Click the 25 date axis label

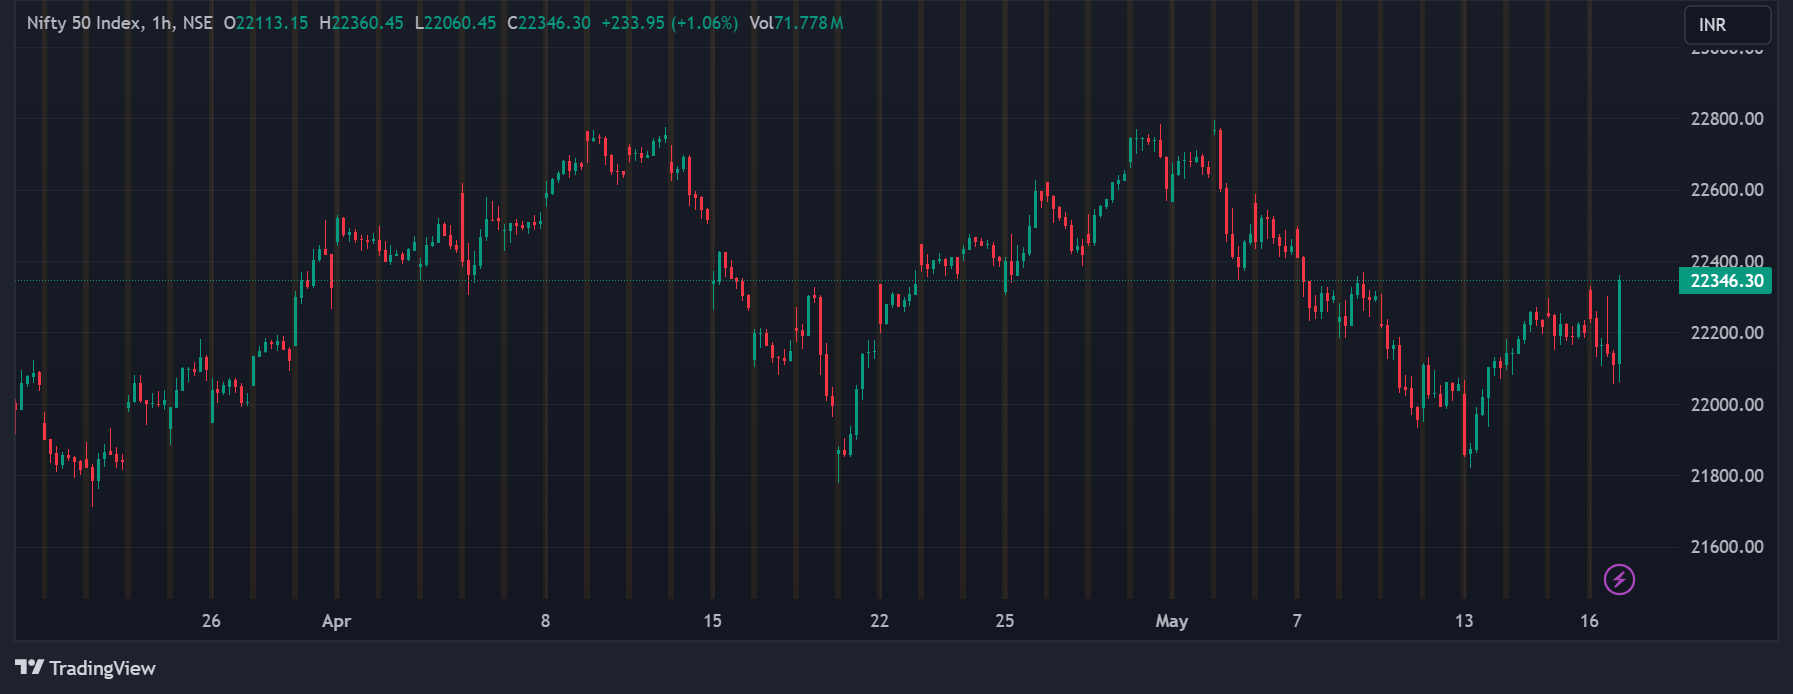pyautogui.click(x=1005, y=621)
